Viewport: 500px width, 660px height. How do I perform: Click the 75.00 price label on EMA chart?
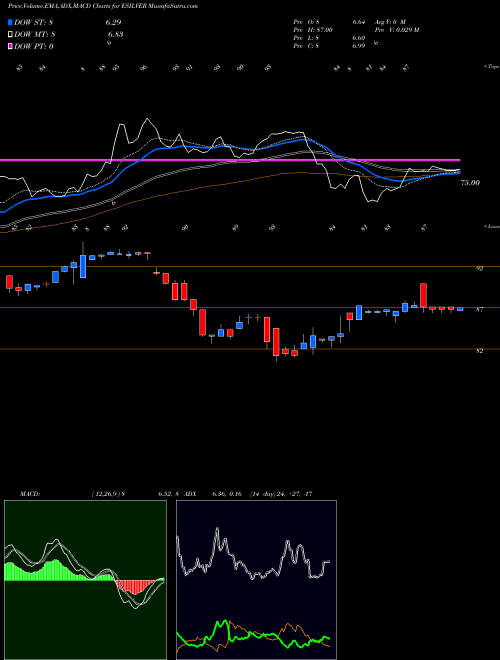coord(470,183)
